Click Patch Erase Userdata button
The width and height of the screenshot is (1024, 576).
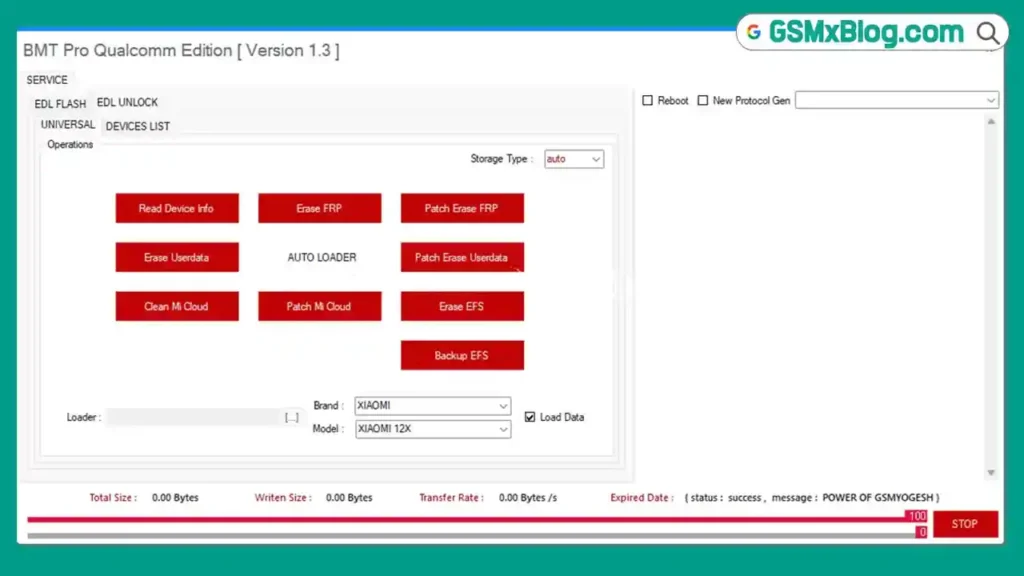[x=462, y=257]
